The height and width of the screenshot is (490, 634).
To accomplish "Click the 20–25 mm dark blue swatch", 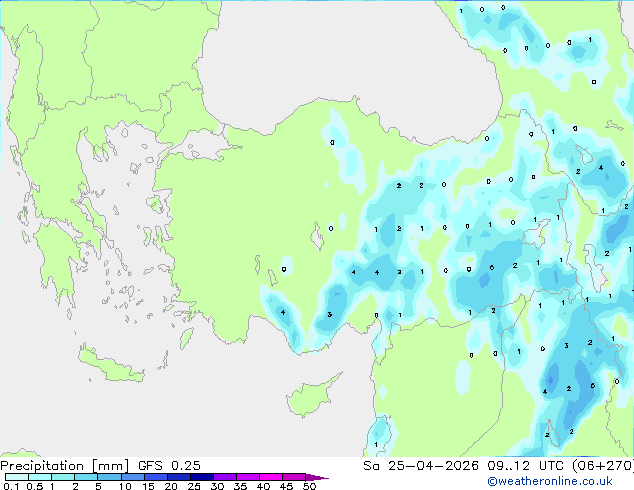I will pos(178,477).
